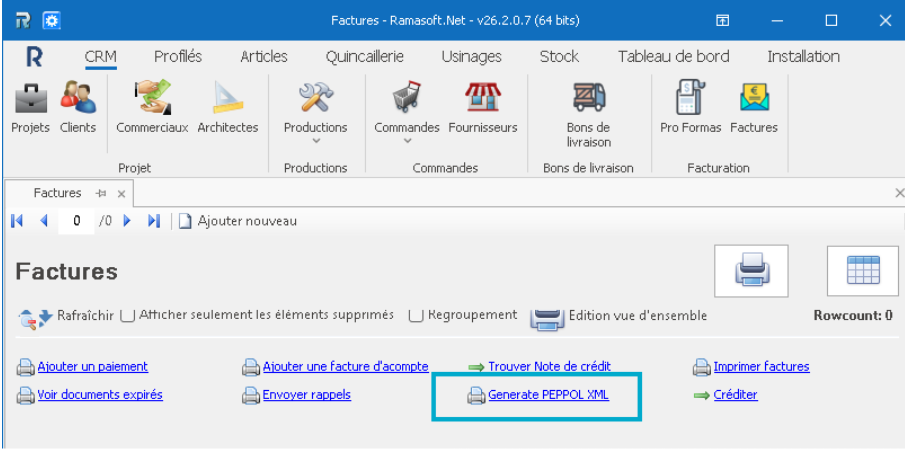
Task: Click the Commandes shopping cart icon
Action: tap(407, 97)
